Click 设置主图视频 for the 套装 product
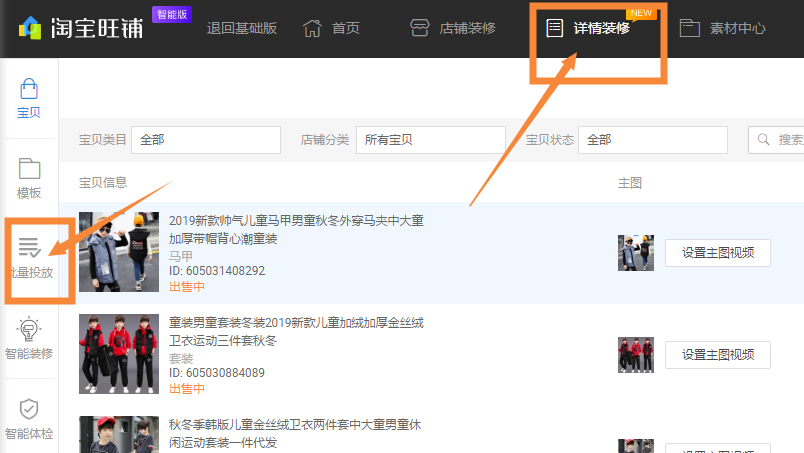The width and height of the screenshot is (804, 453). [x=717, y=354]
